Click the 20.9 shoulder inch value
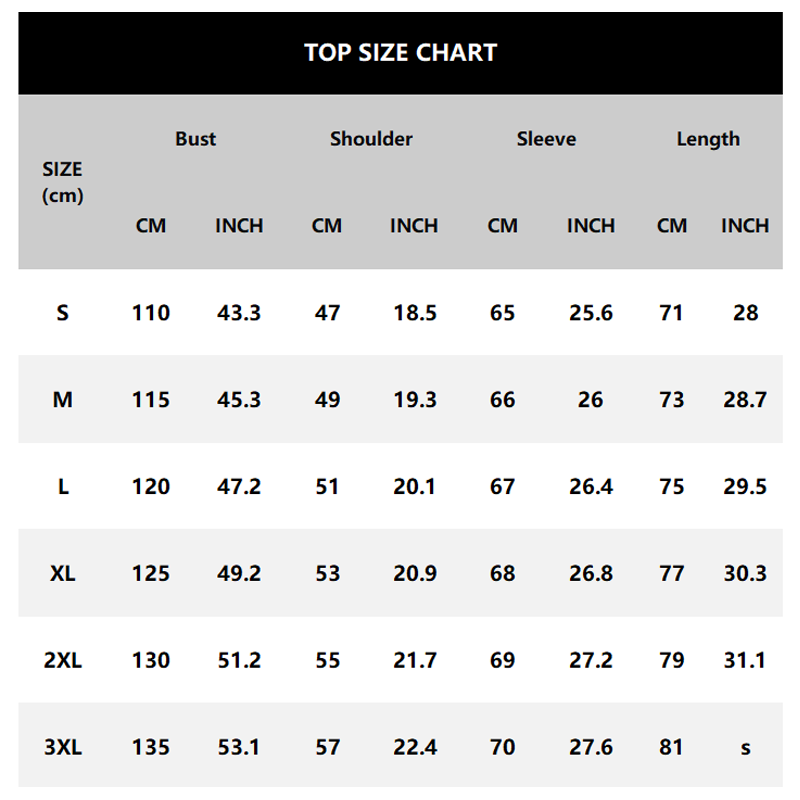Viewport: 800px width, 800px height. (415, 574)
